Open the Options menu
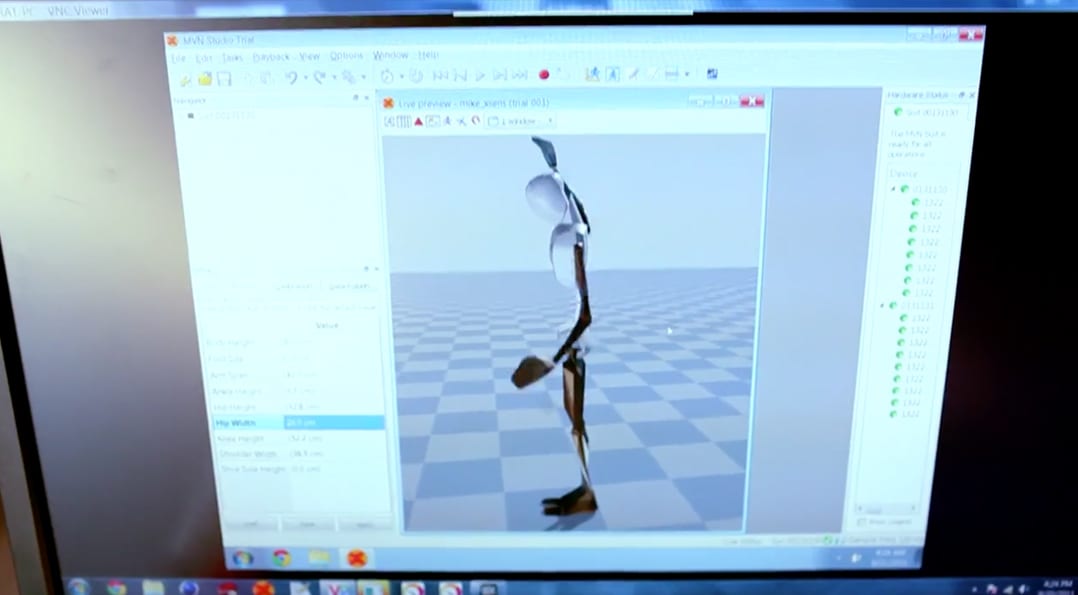This screenshot has height=595, width=1078. pos(346,56)
